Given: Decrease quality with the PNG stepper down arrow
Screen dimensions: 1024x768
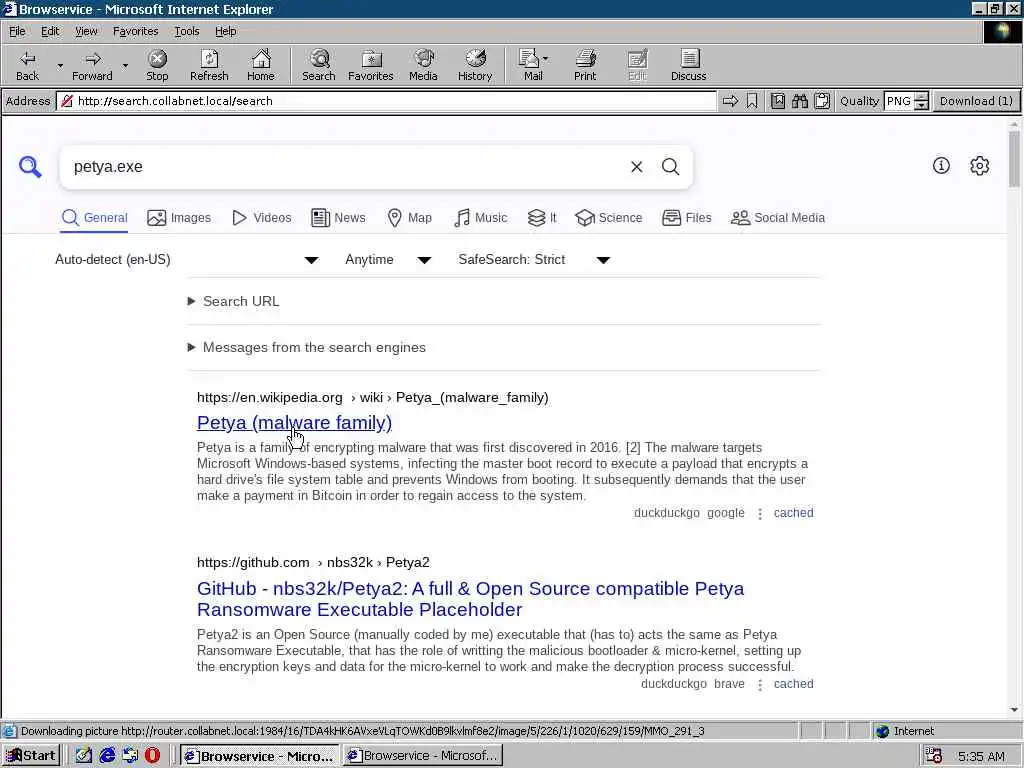Looking at the screenshot, I should [921, 106].
